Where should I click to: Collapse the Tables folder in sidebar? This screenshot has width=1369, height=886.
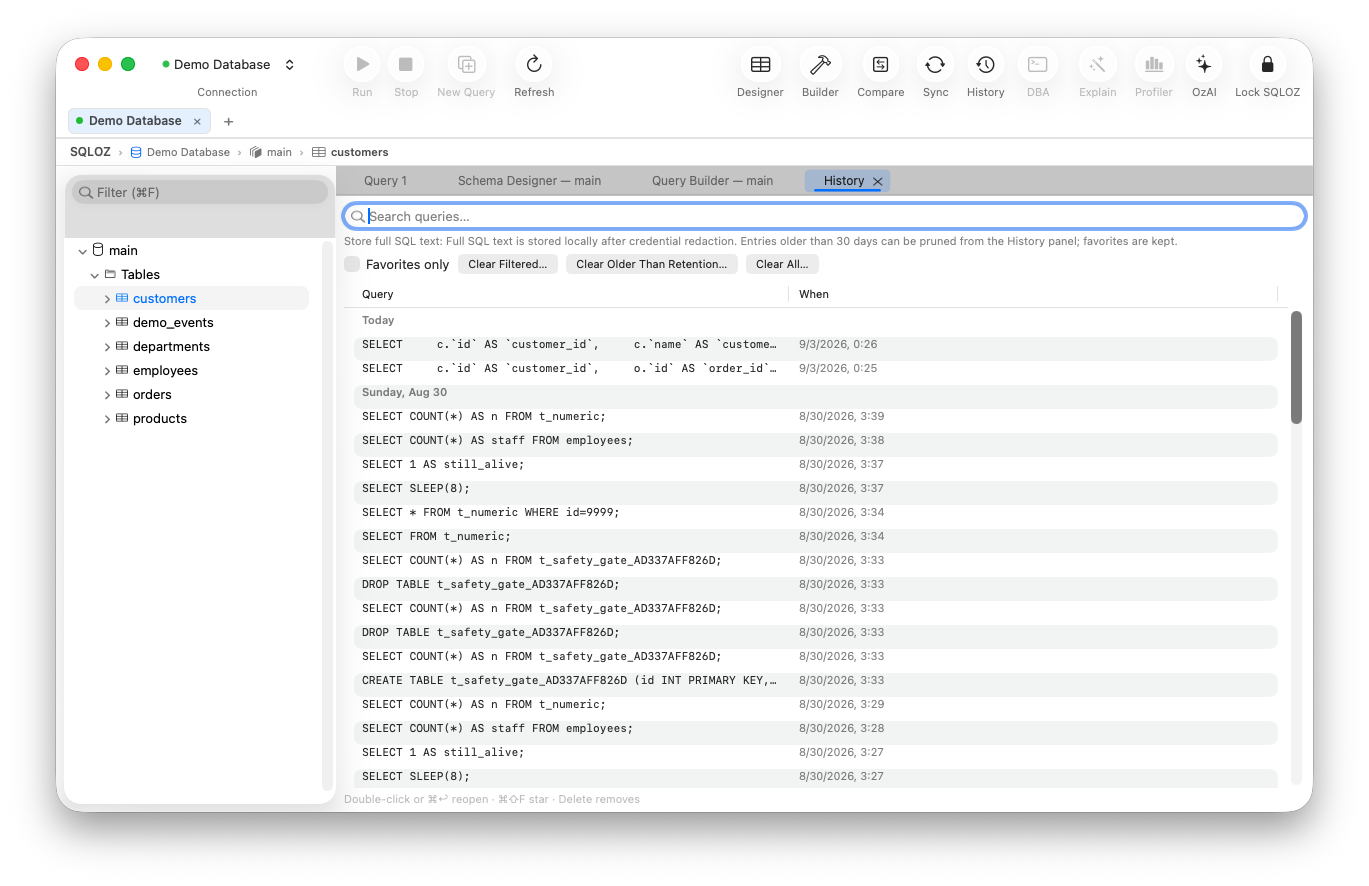95,275
